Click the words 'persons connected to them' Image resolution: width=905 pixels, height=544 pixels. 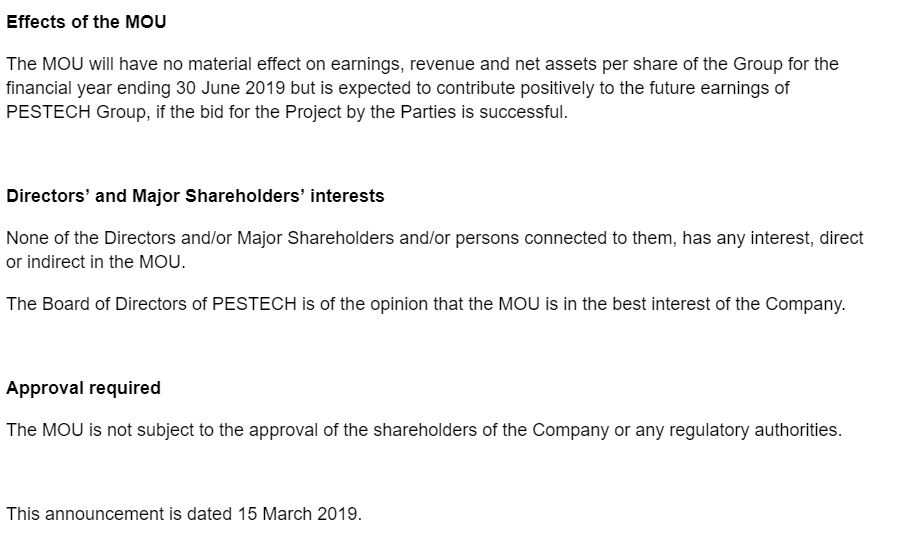coord(564,238)
